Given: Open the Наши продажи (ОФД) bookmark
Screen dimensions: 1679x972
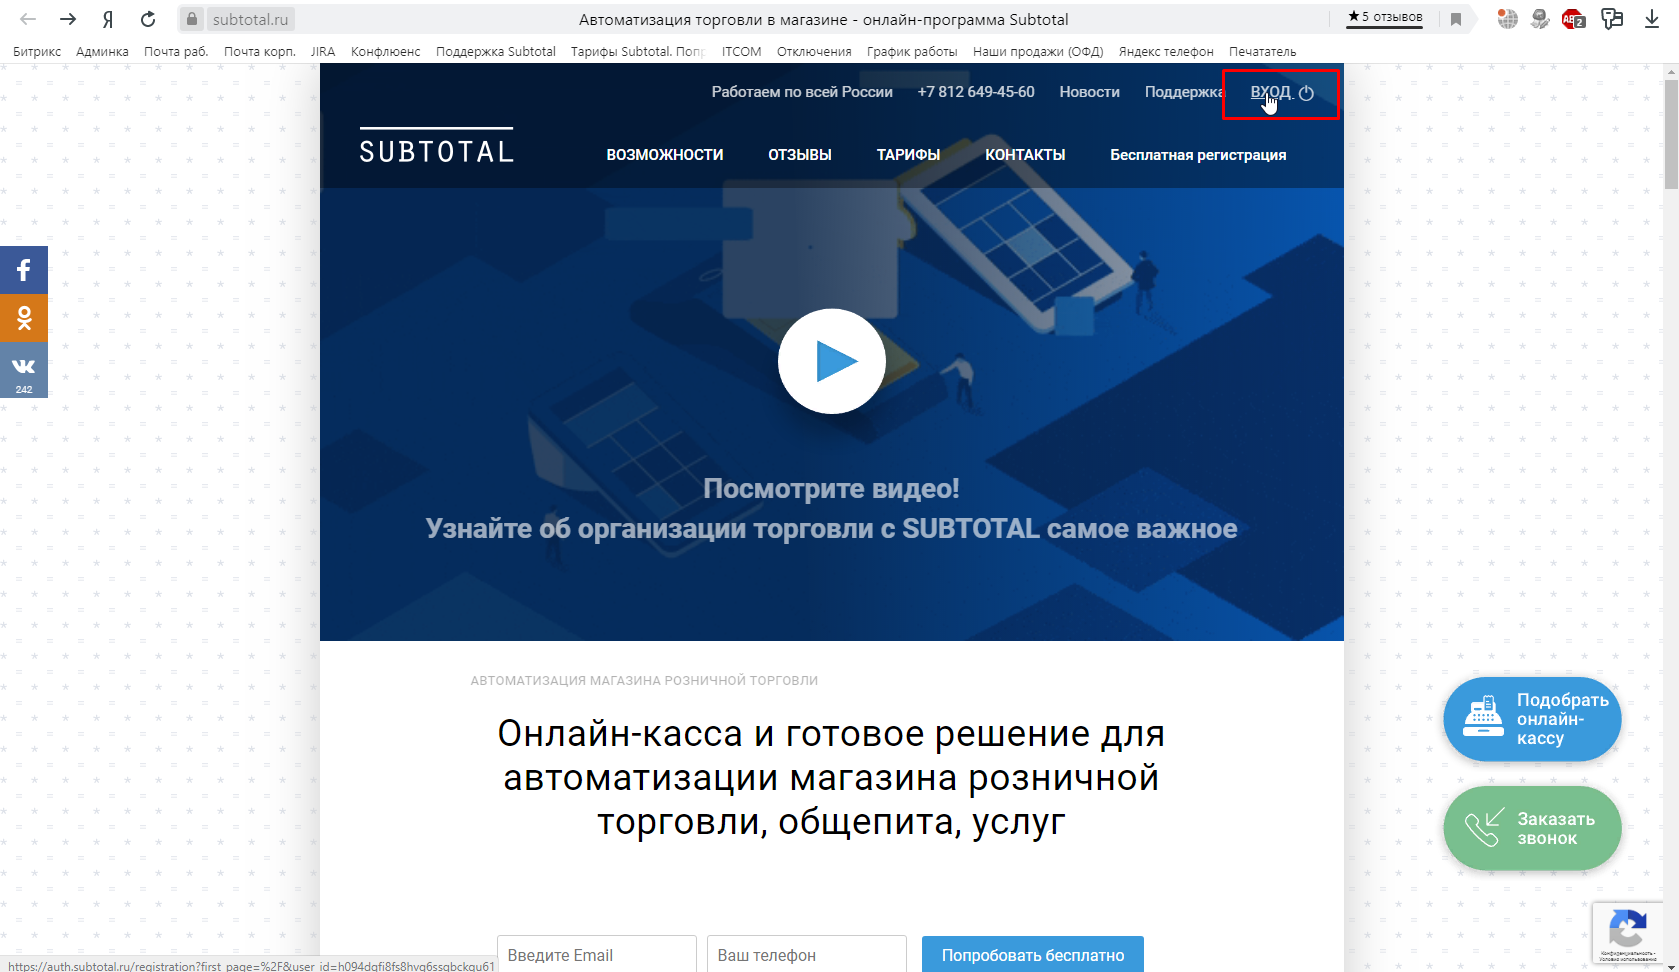Looking at the screenshot, I should point(1038,51).
